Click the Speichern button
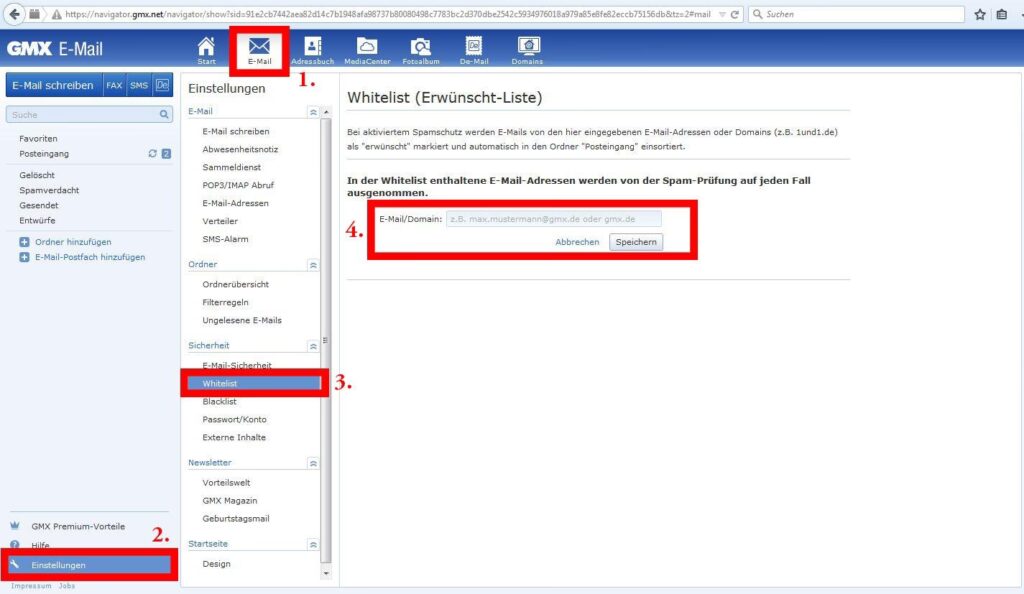 coord(635,242)
